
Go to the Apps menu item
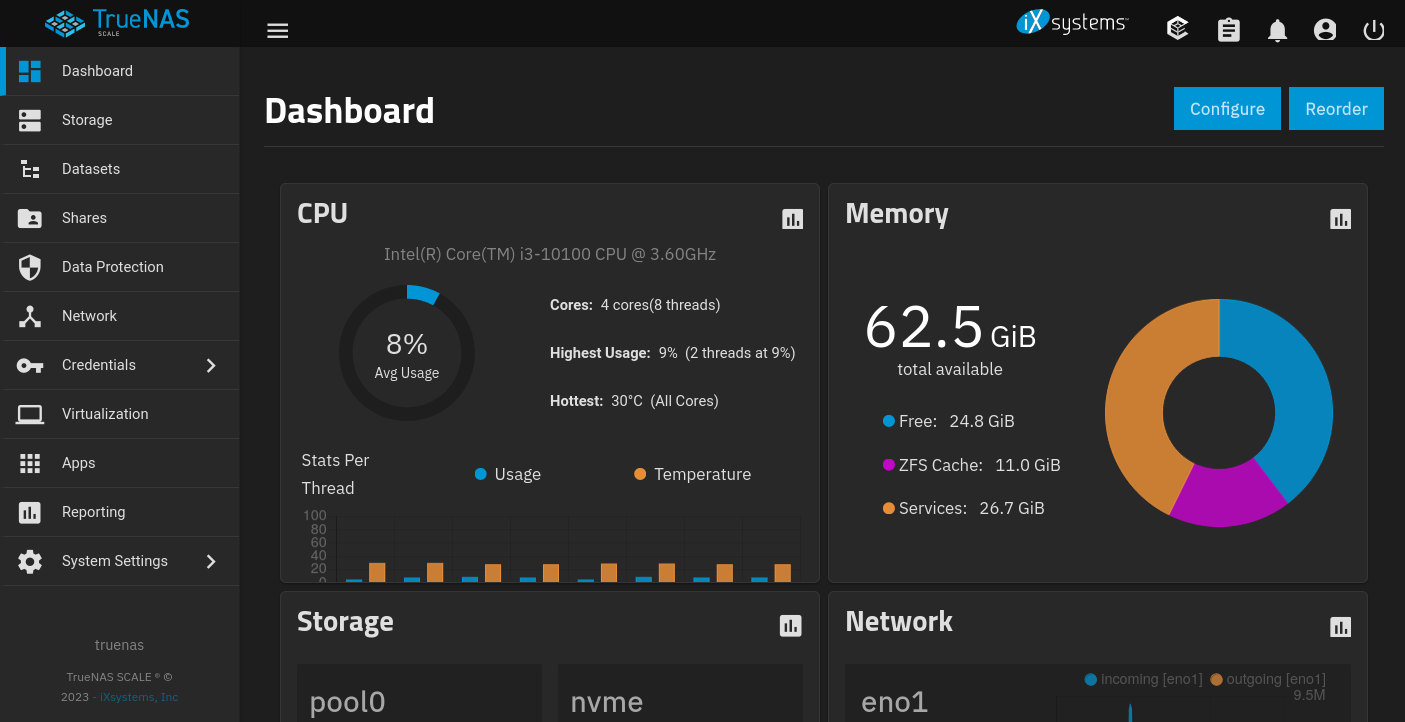click(120, 463)
